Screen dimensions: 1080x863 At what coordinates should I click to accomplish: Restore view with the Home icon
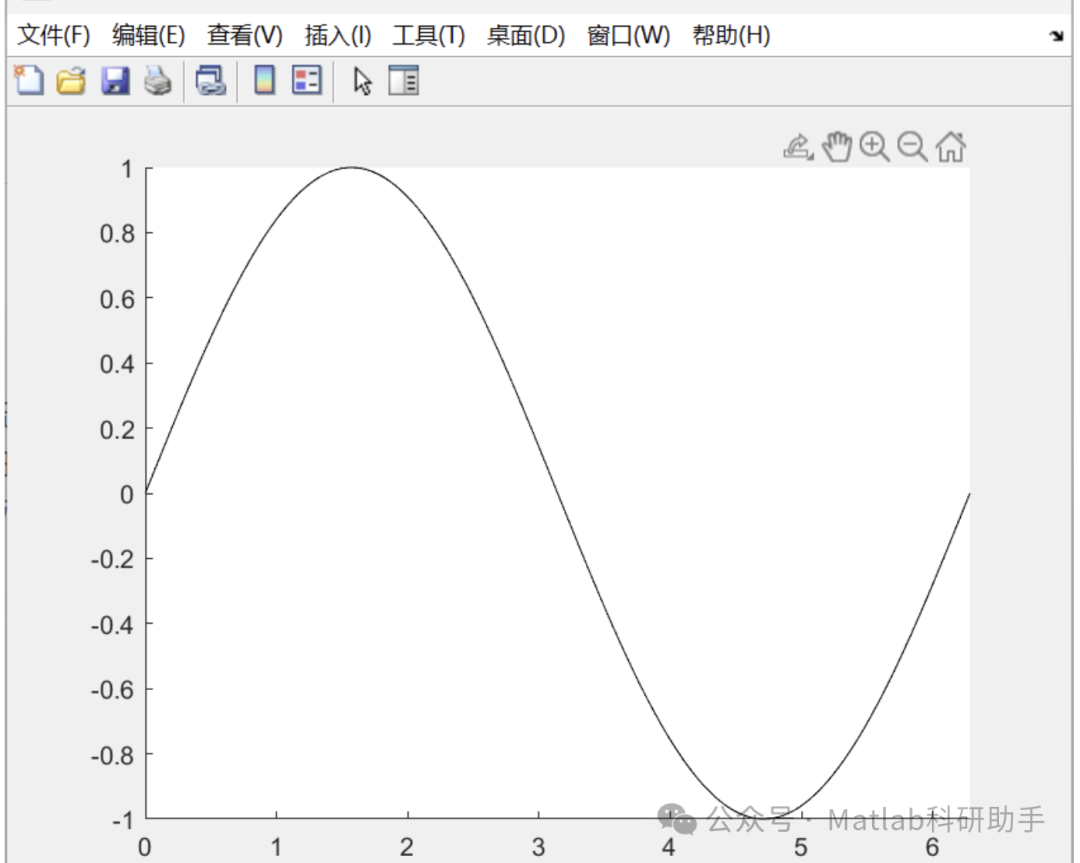[951, 147]
